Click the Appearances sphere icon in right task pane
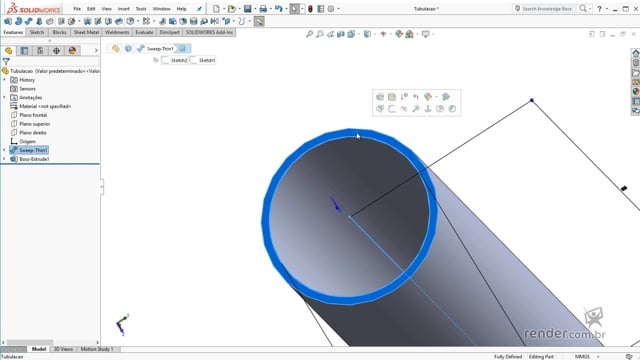 (636, 91)
